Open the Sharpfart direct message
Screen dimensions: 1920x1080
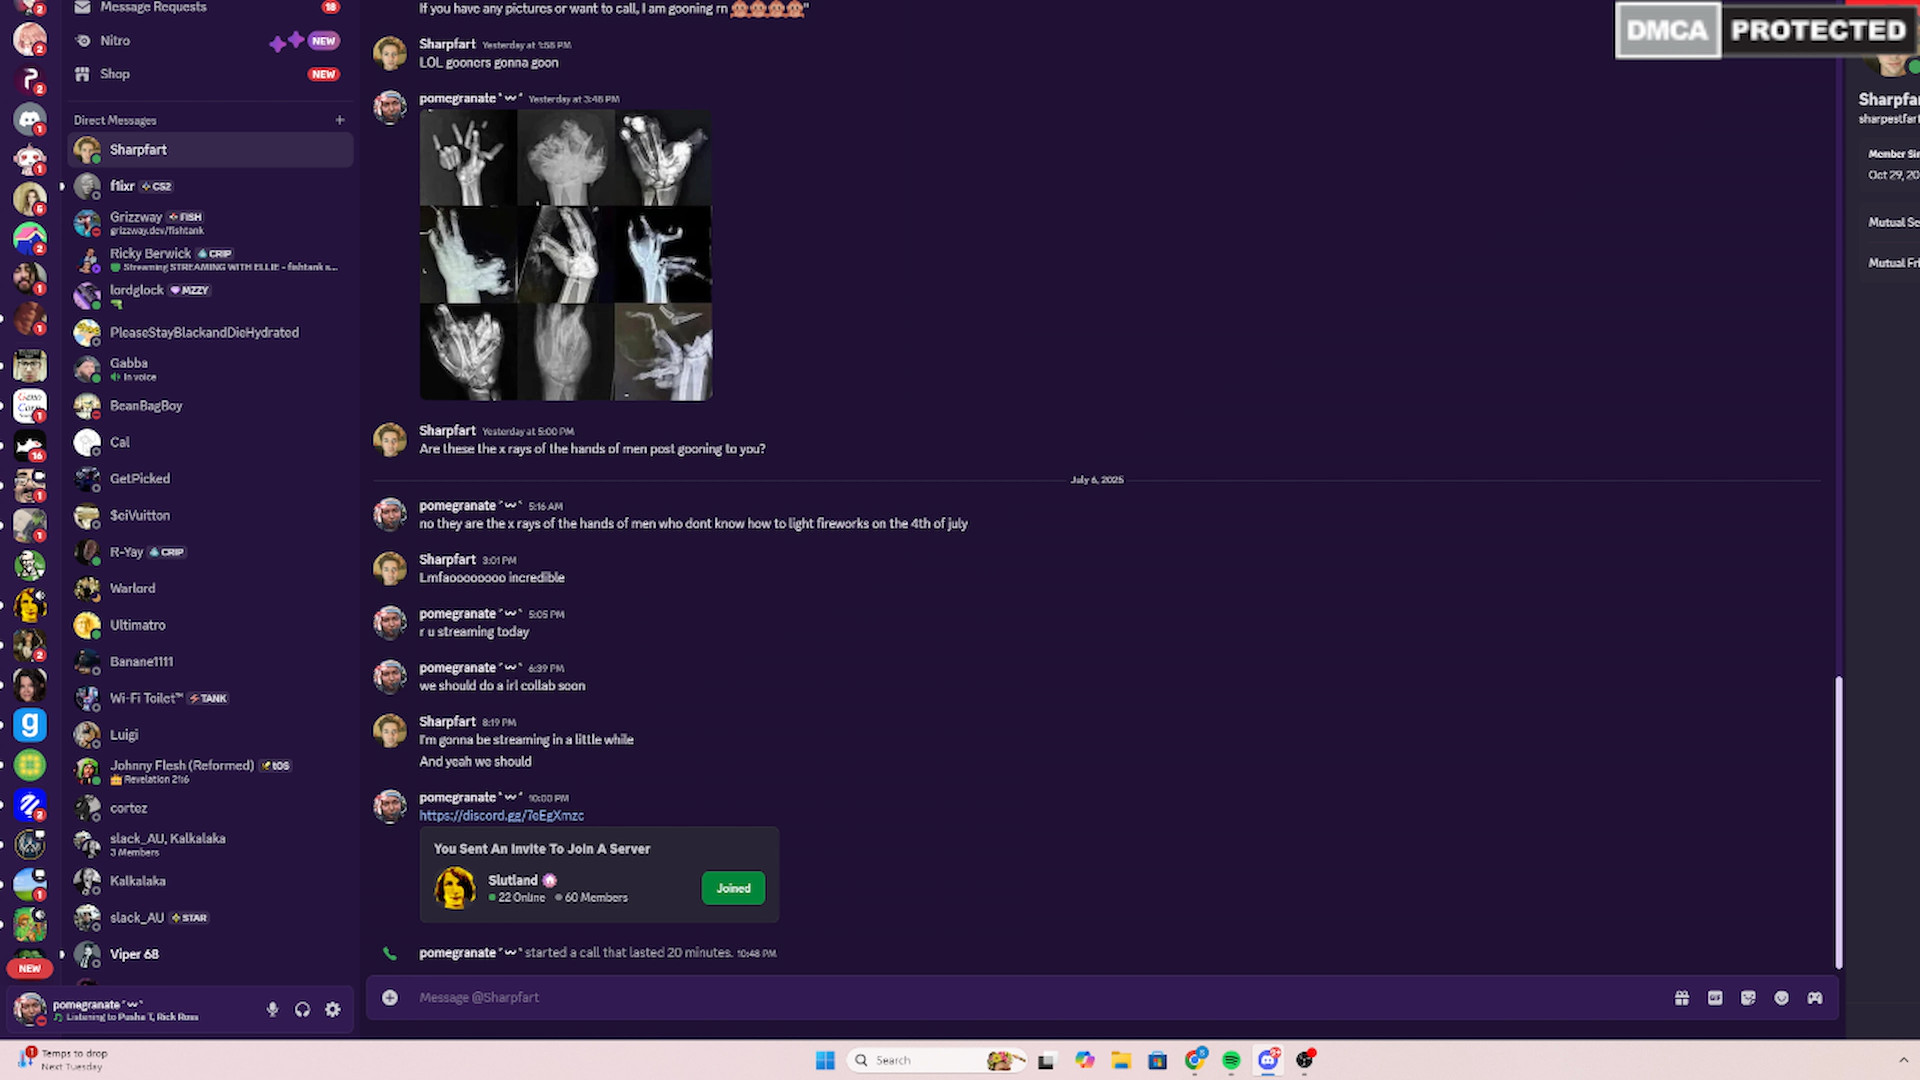tap(210, 150)
